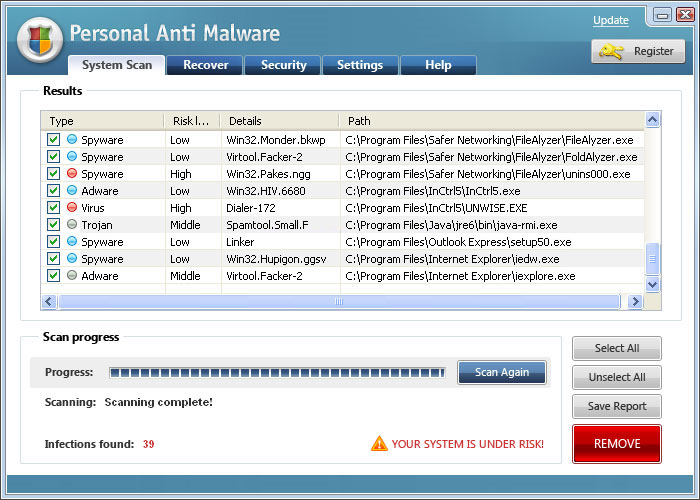700x500 pixels.
Task: Click the results list scroll down arrow
Action: pos(652,284)
